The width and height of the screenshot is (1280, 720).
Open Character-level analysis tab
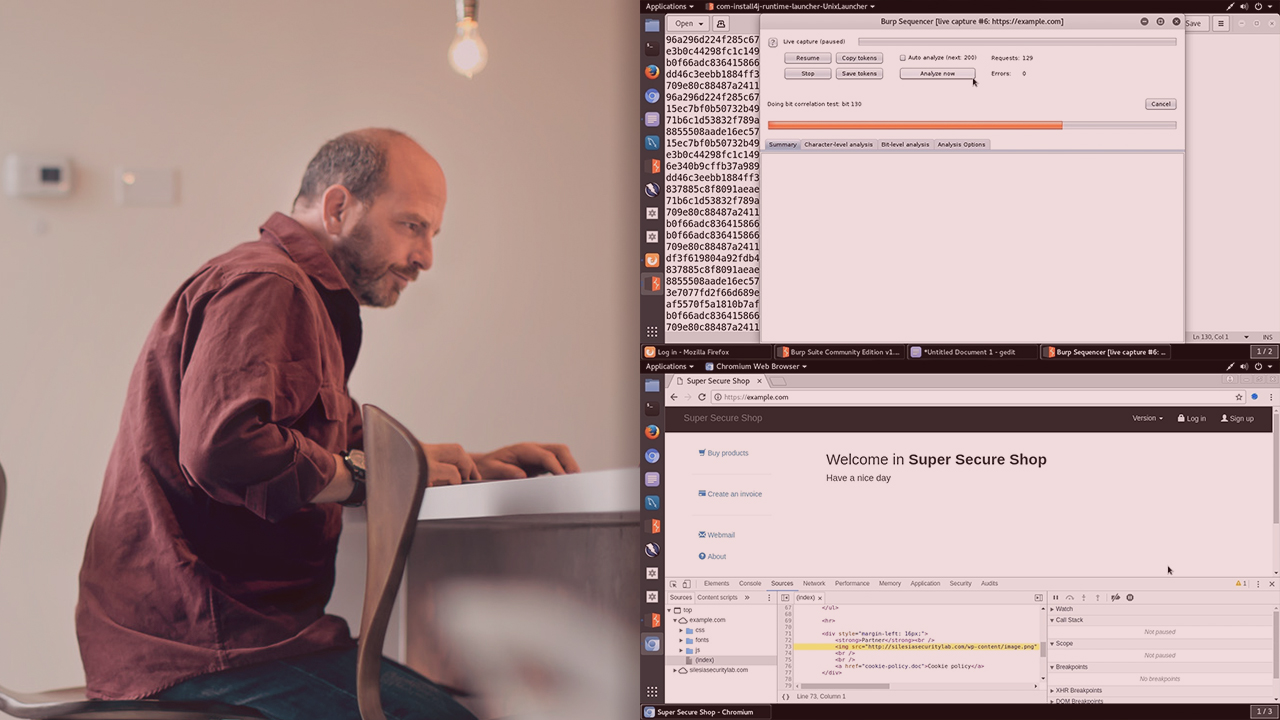pos(838,144)
